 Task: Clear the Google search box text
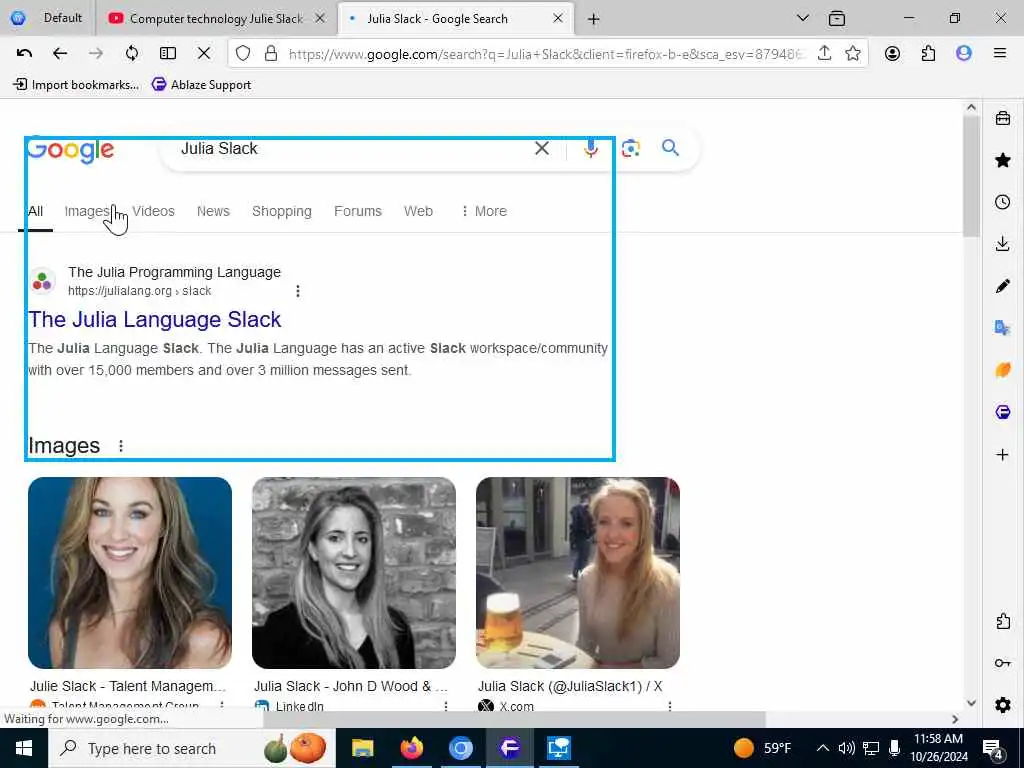coord(542,148)
